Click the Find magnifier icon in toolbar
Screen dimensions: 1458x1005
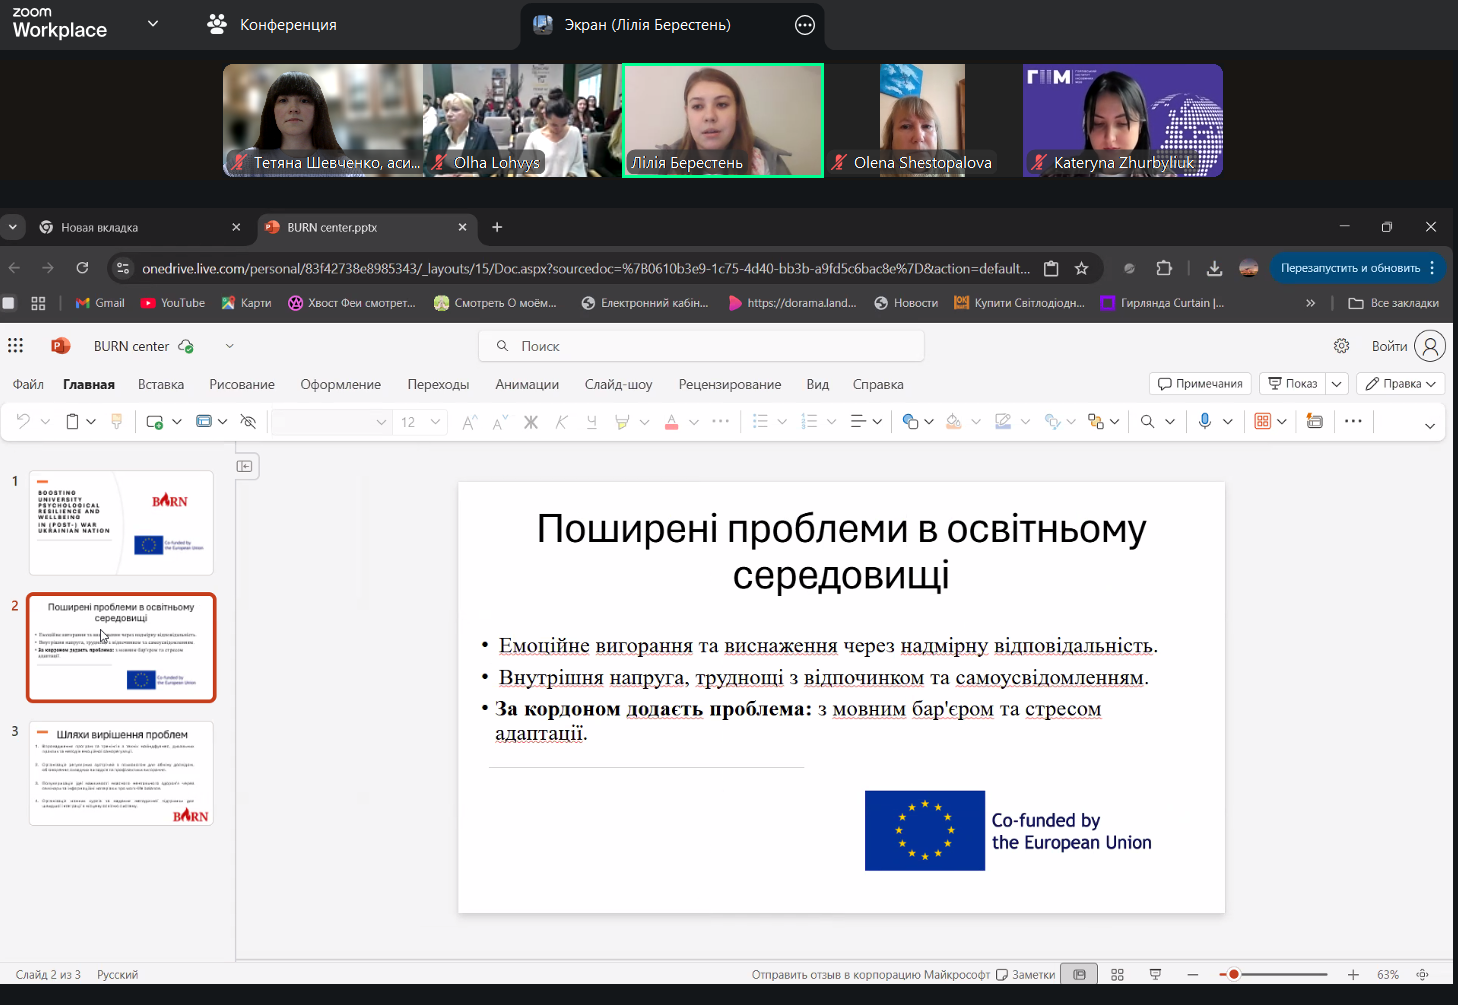tap(1148, 421)
